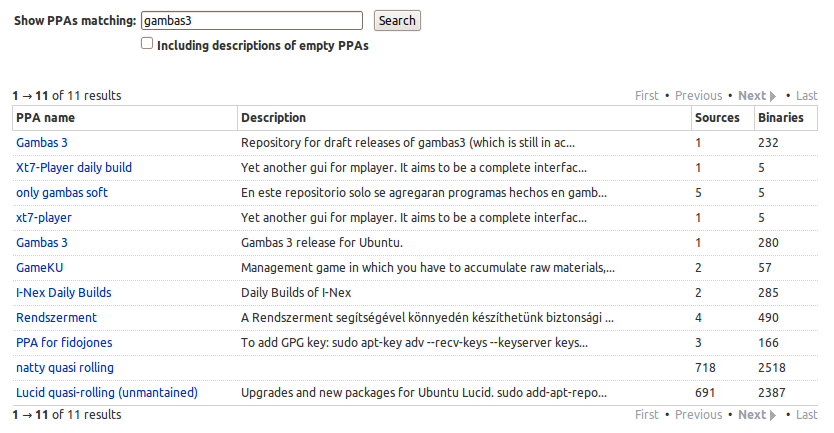This screenshot has width=834, height=433.
Task: Click the top Last pagination link
Action: (x=807, y=96)
